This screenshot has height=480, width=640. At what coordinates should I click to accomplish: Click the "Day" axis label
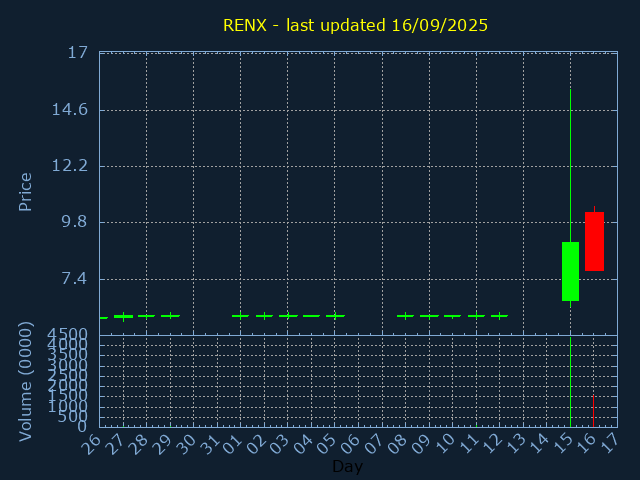point(347,466)
